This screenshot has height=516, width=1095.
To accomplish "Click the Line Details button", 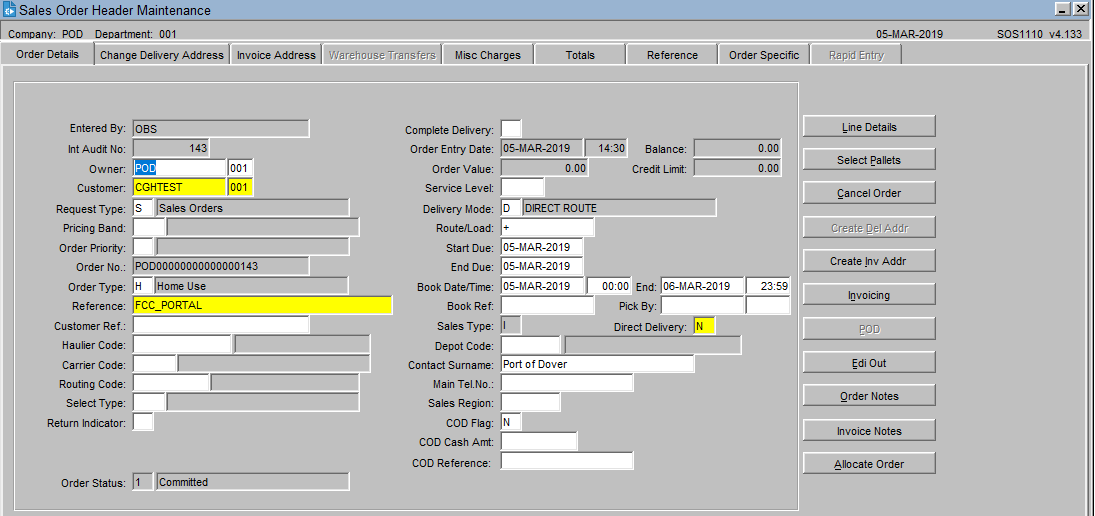I will [868, 127].
